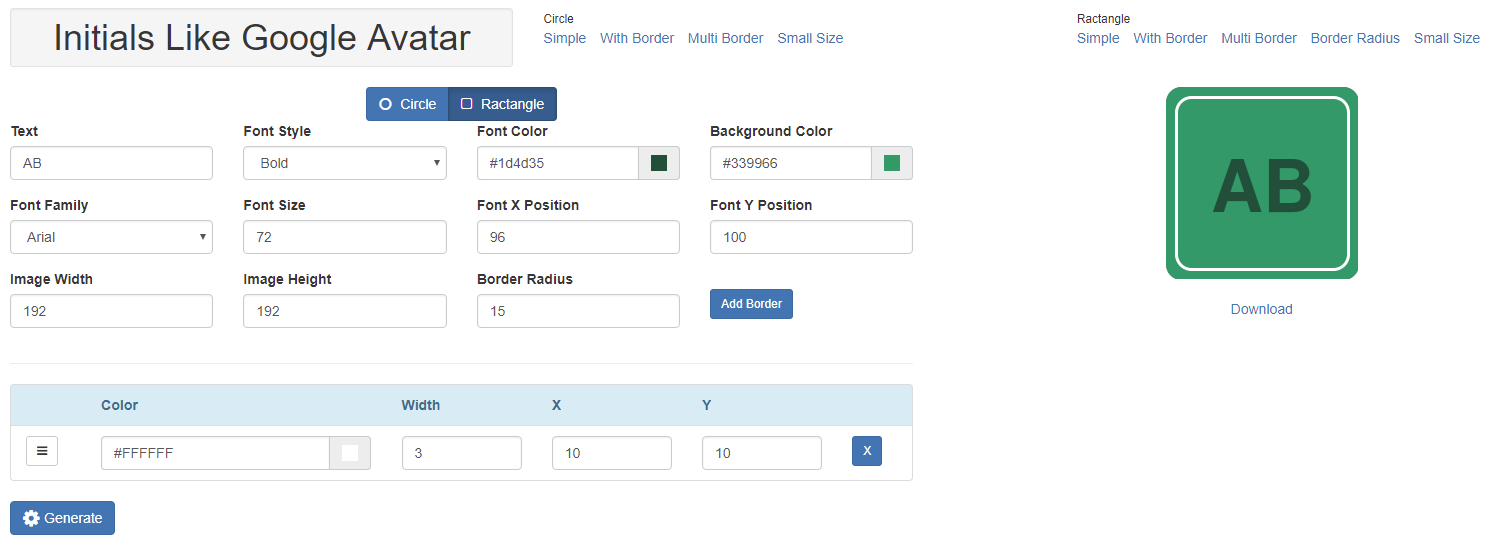The image size is (1492, 548).
Task: Open the background color swatch picker
Action: click(x=891, y=163)
